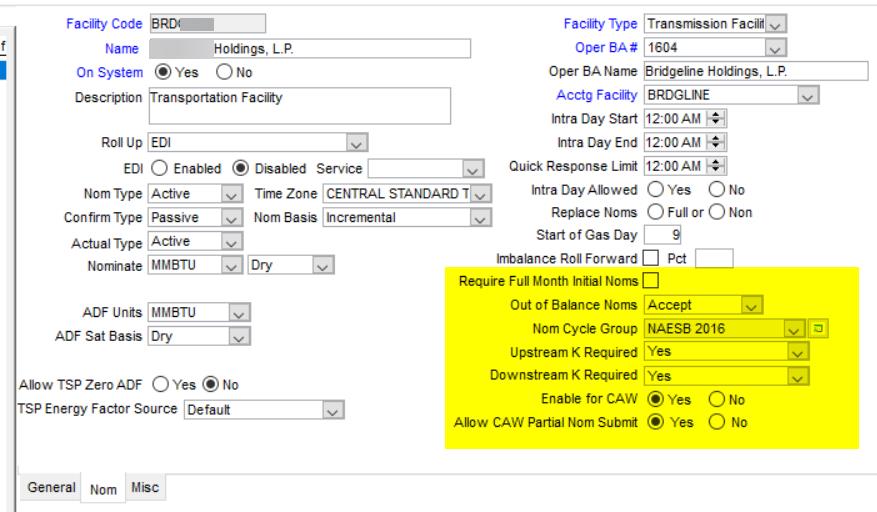
Task: Open the Roll Up dropdown
Action: 353,143
